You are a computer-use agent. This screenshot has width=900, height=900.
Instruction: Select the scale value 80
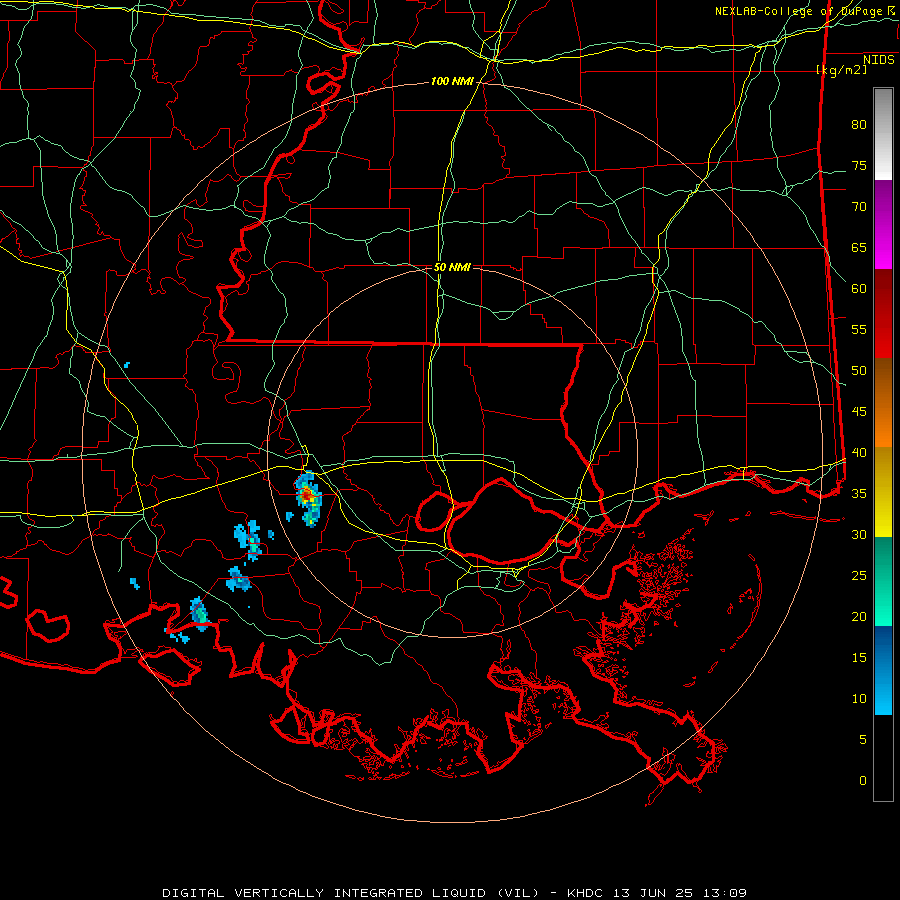(859, 125)
